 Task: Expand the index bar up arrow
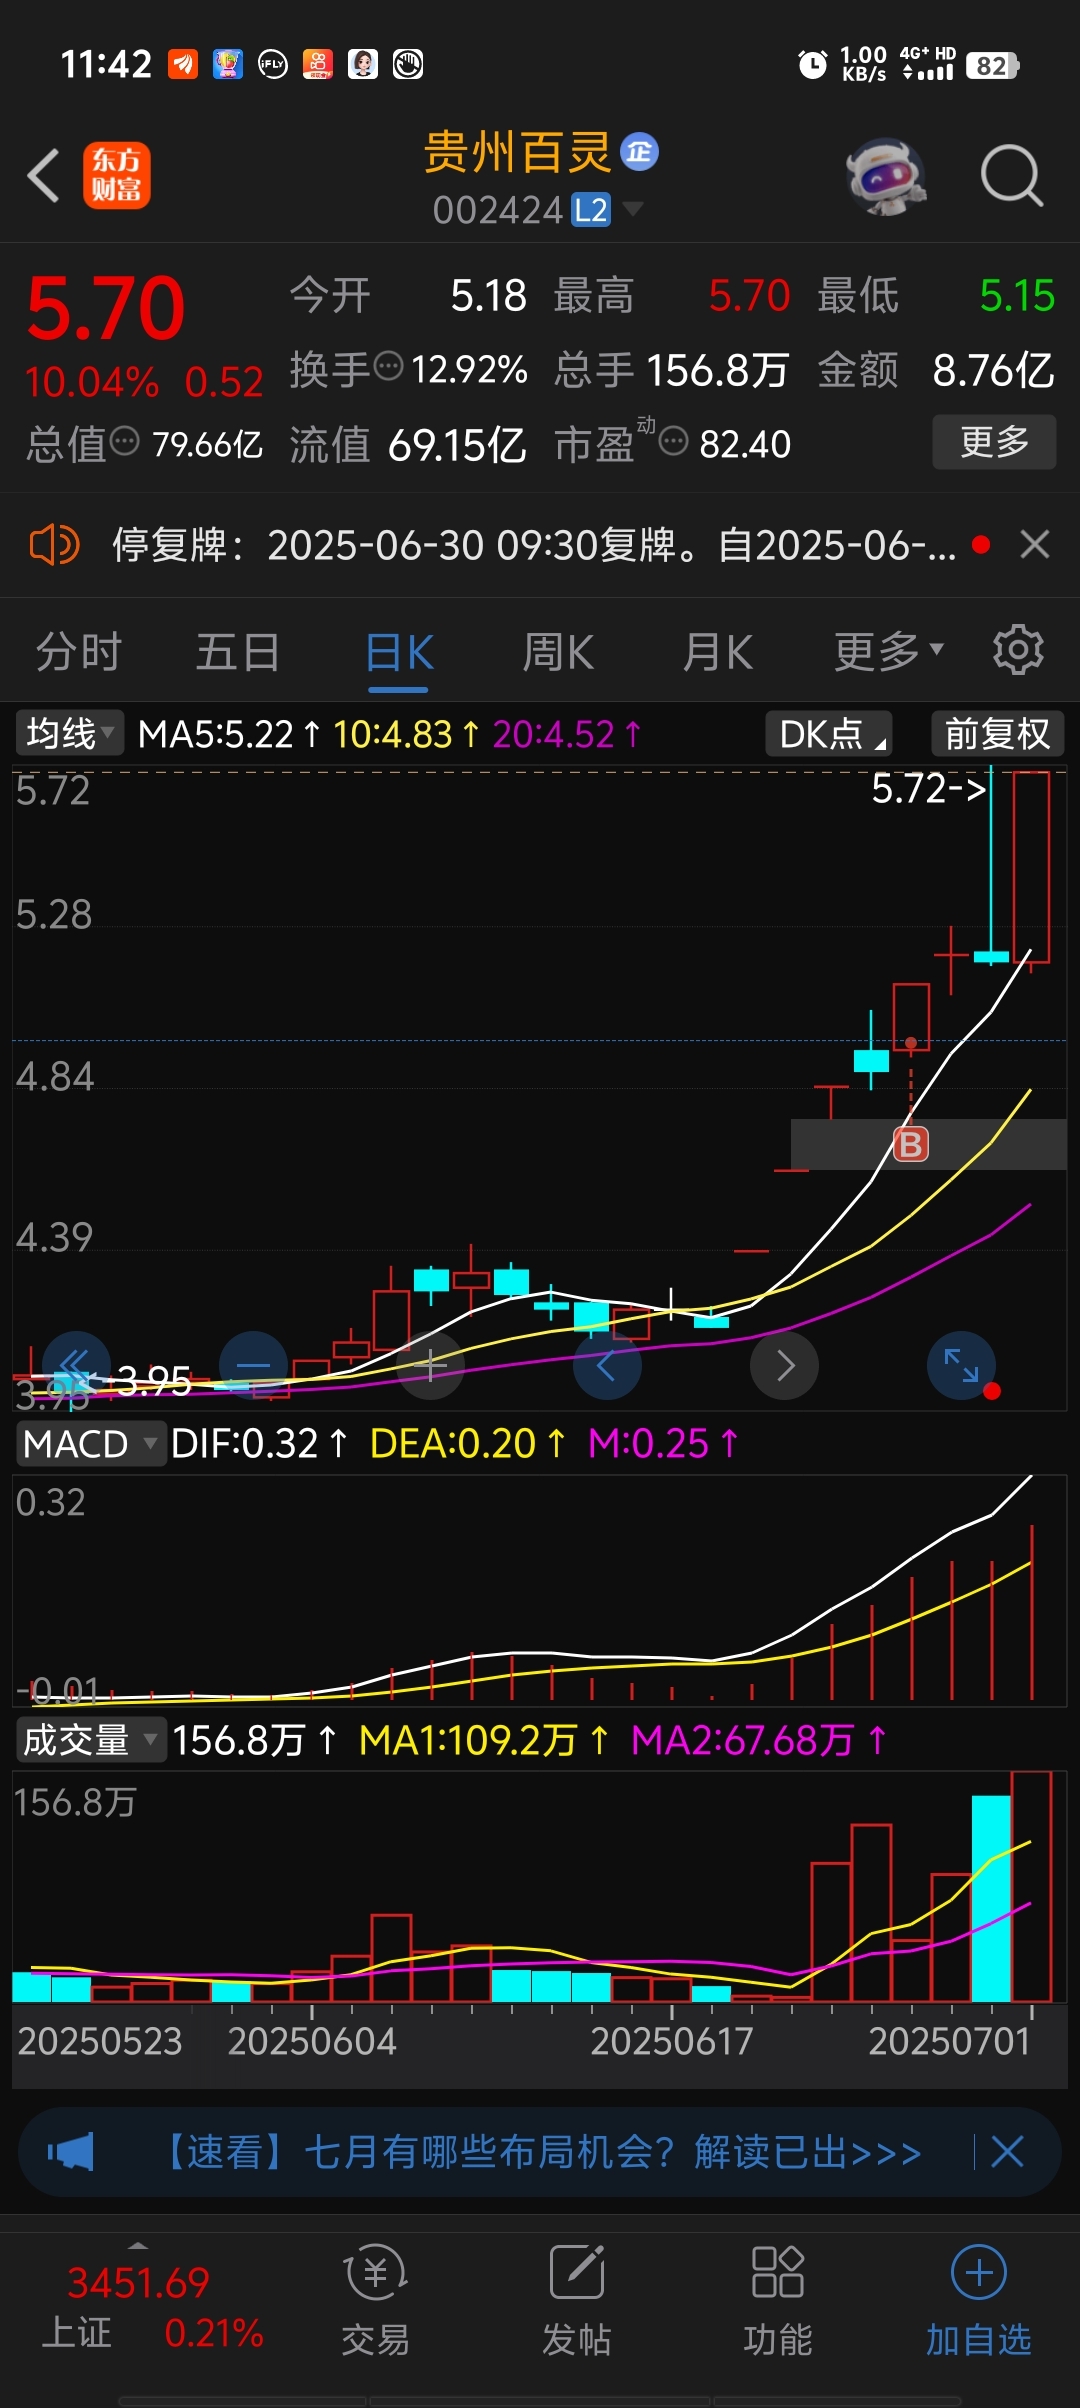coord(138,2246)
